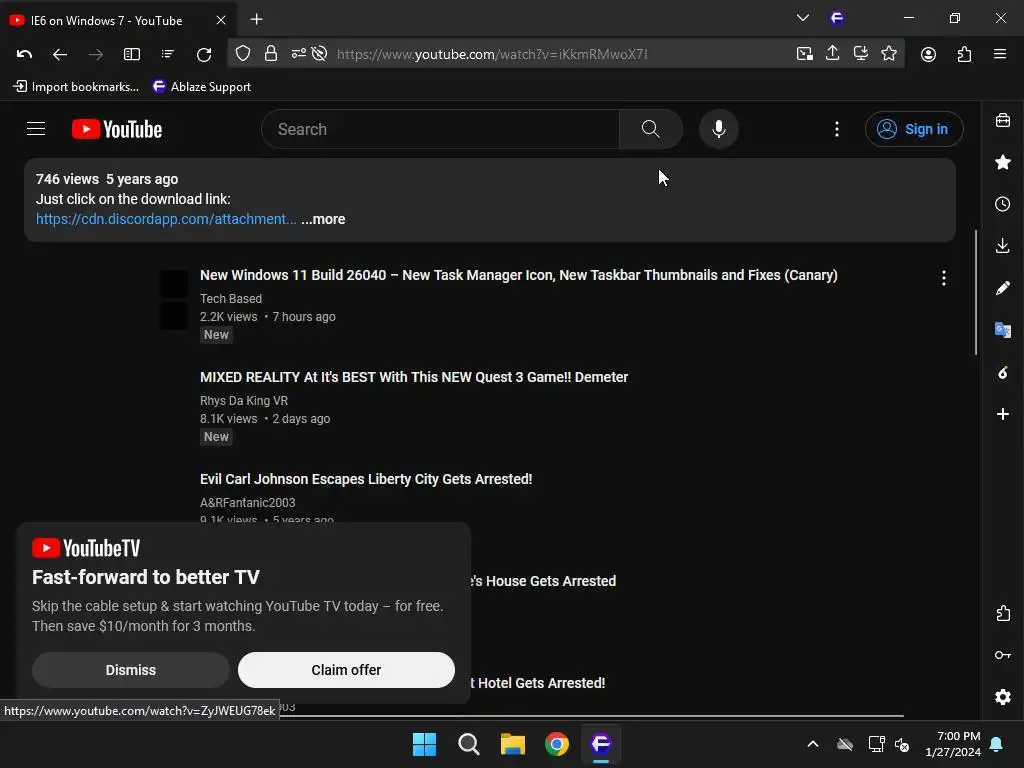Screen dimensions: 1024x768
Task: Click Import bookmarks in bookmarks bar
Action: pos(76,87)
